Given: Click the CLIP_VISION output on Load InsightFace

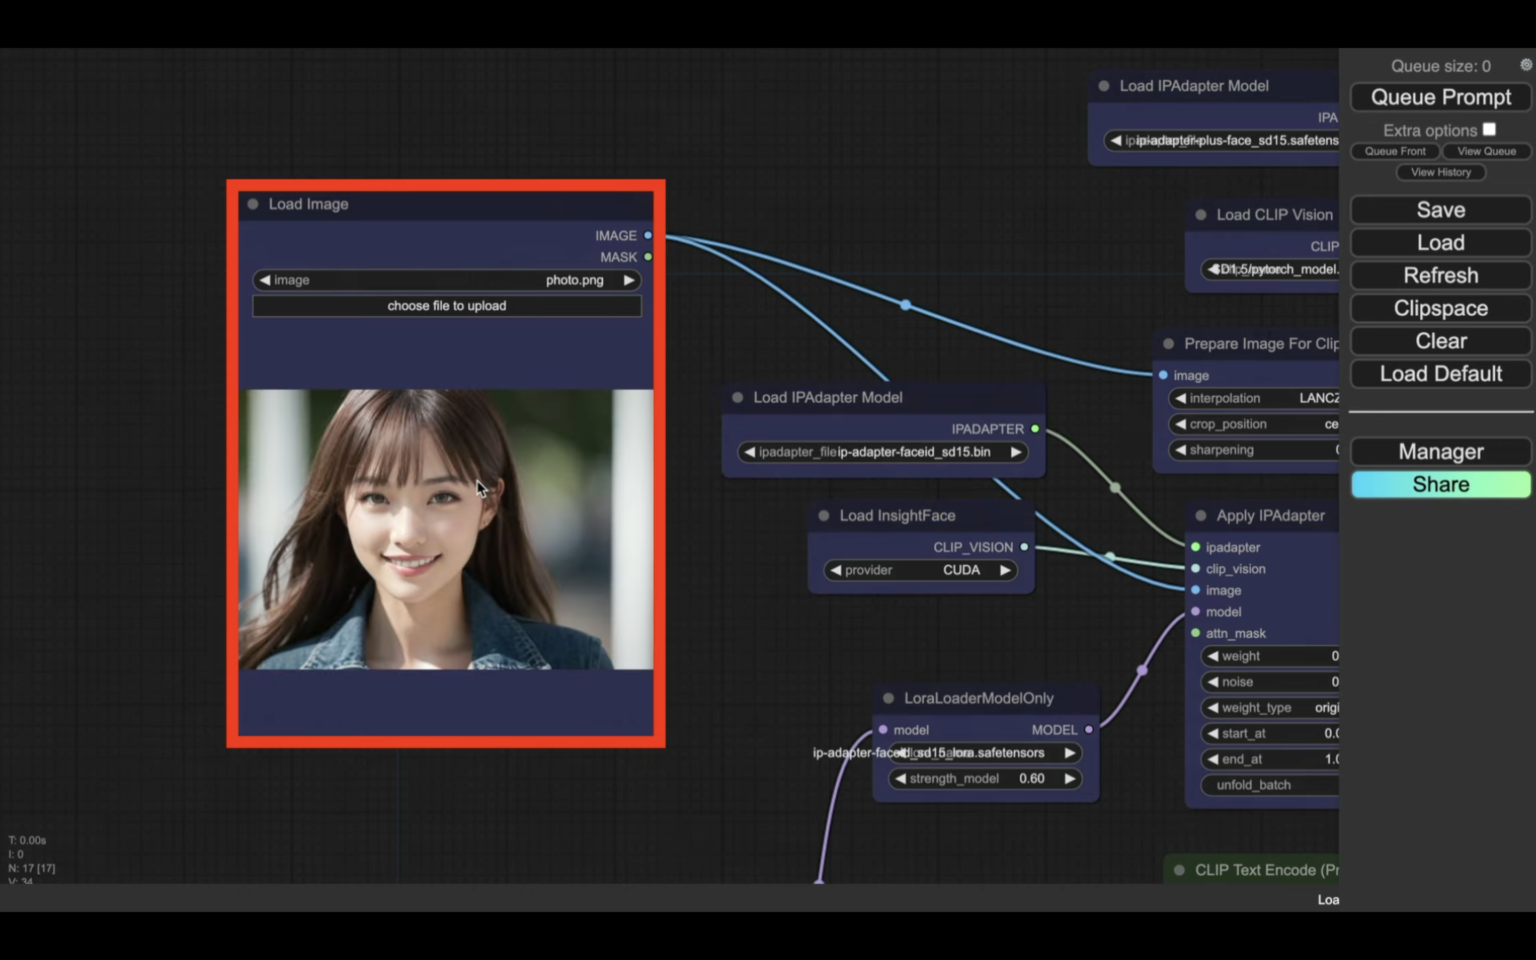Looking at the screenshot, I should tap(1024, 547).
